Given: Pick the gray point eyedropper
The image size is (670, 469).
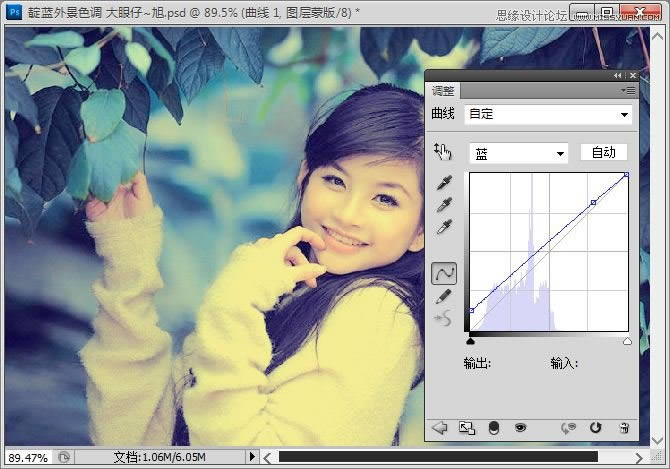Looking at the screenshot, I should (445, 206).
